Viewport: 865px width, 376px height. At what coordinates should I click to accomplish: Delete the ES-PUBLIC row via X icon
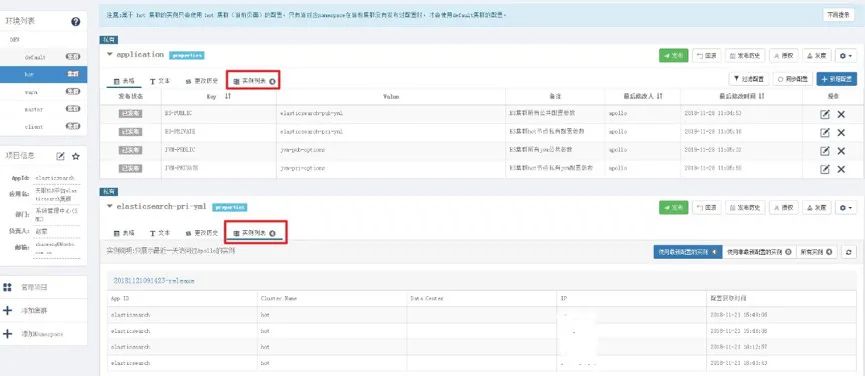click(841, 114)
